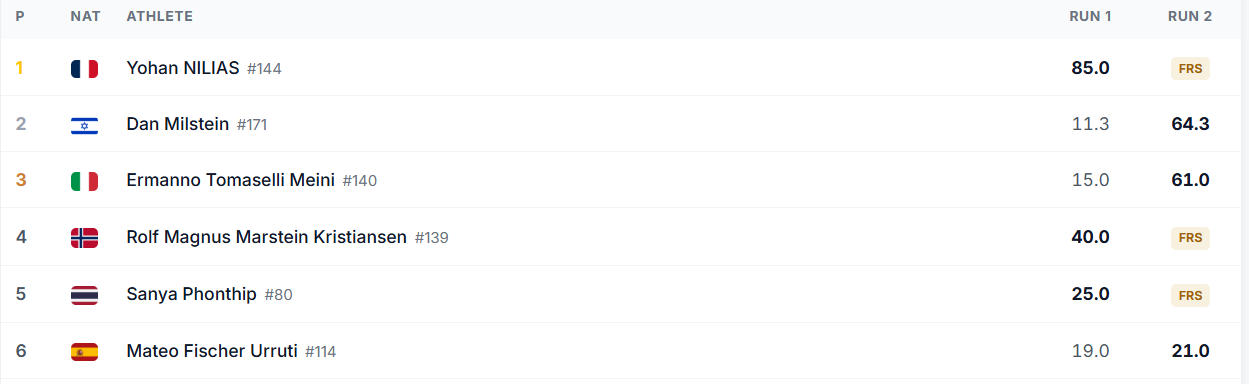Click bib number #139
This screenshot has height=384, width=1249.
point(432,238)
